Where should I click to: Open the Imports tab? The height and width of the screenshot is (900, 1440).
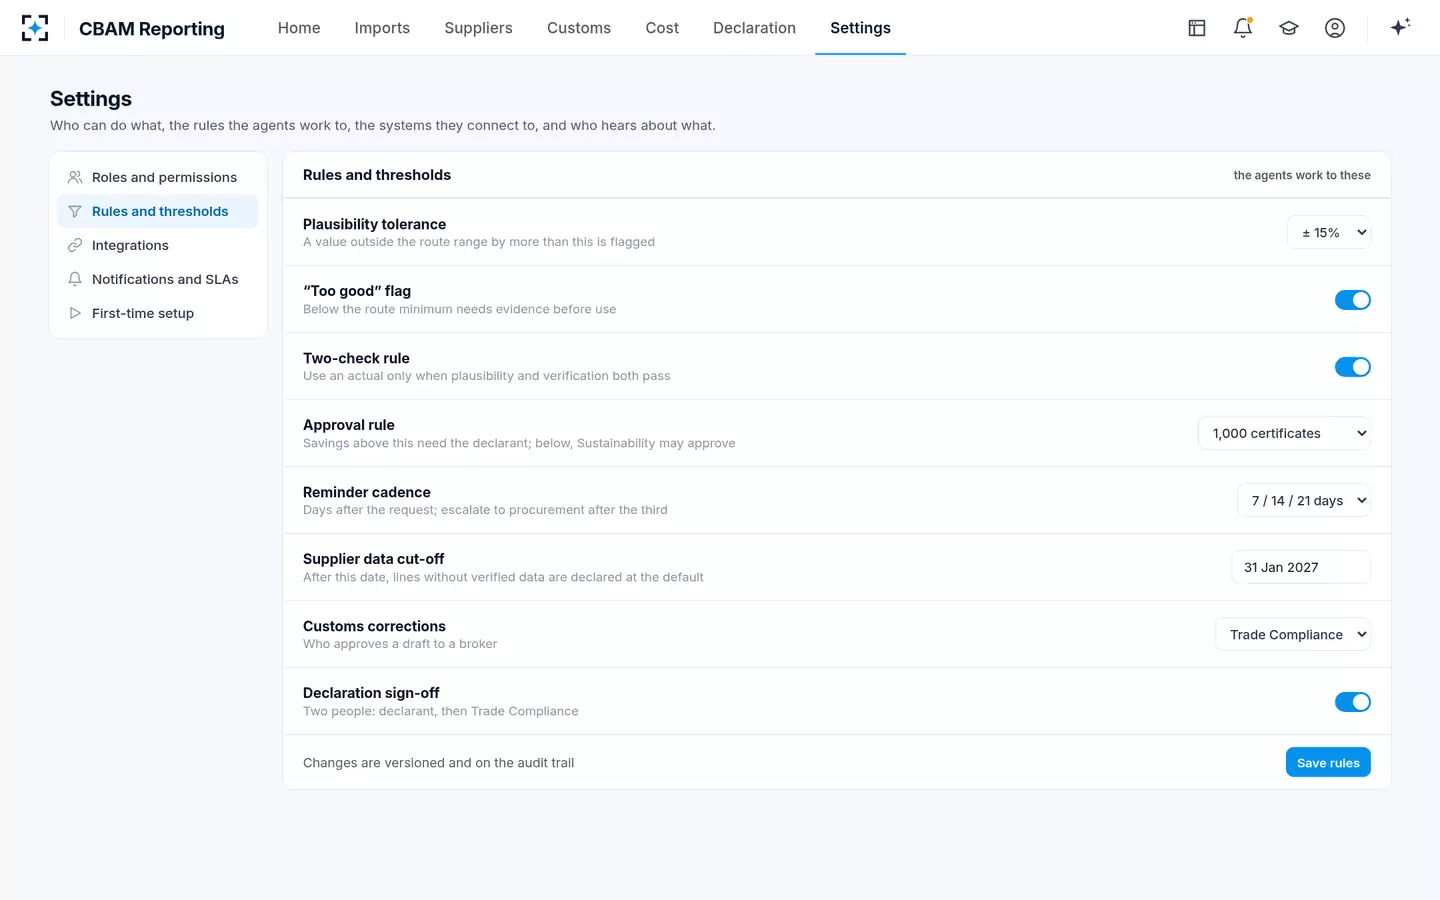coord(382,28)
